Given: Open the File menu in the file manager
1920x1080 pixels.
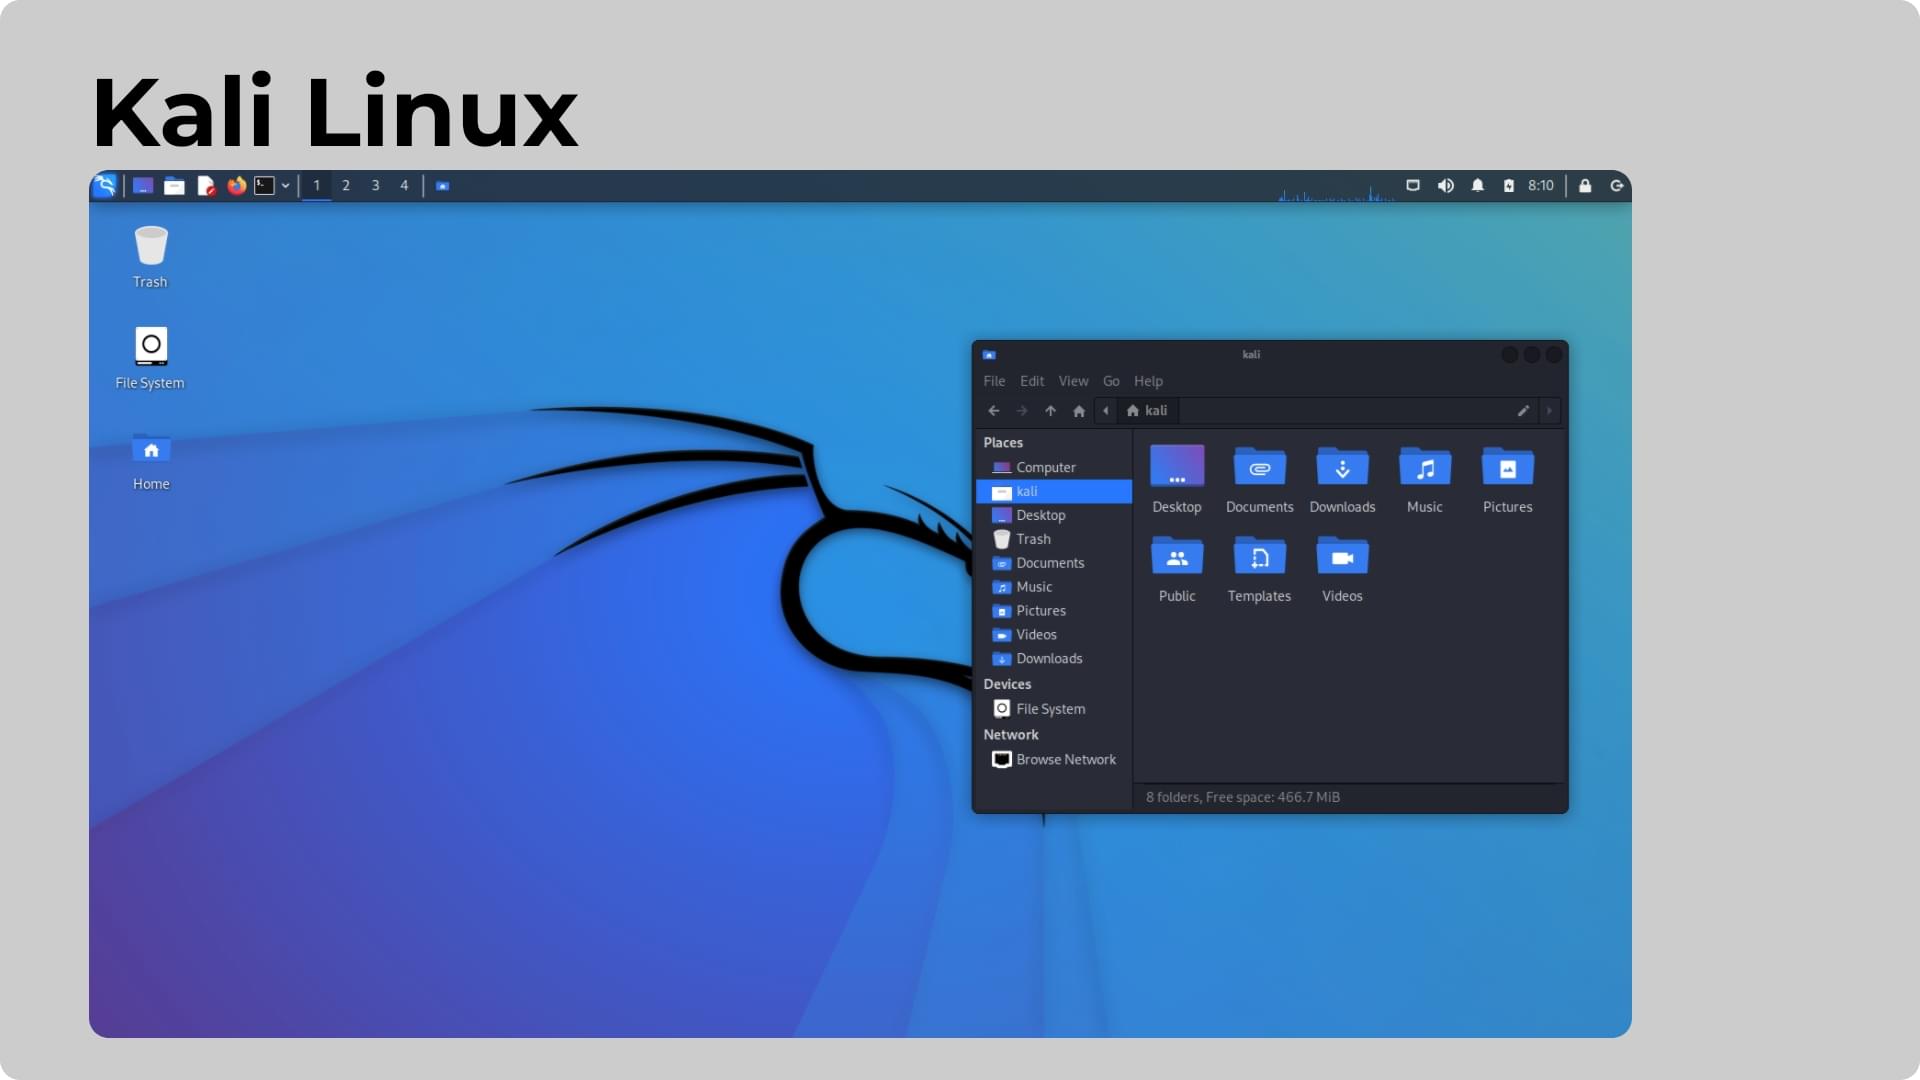Looking at the screenshot, I should [x=994, y=381].
